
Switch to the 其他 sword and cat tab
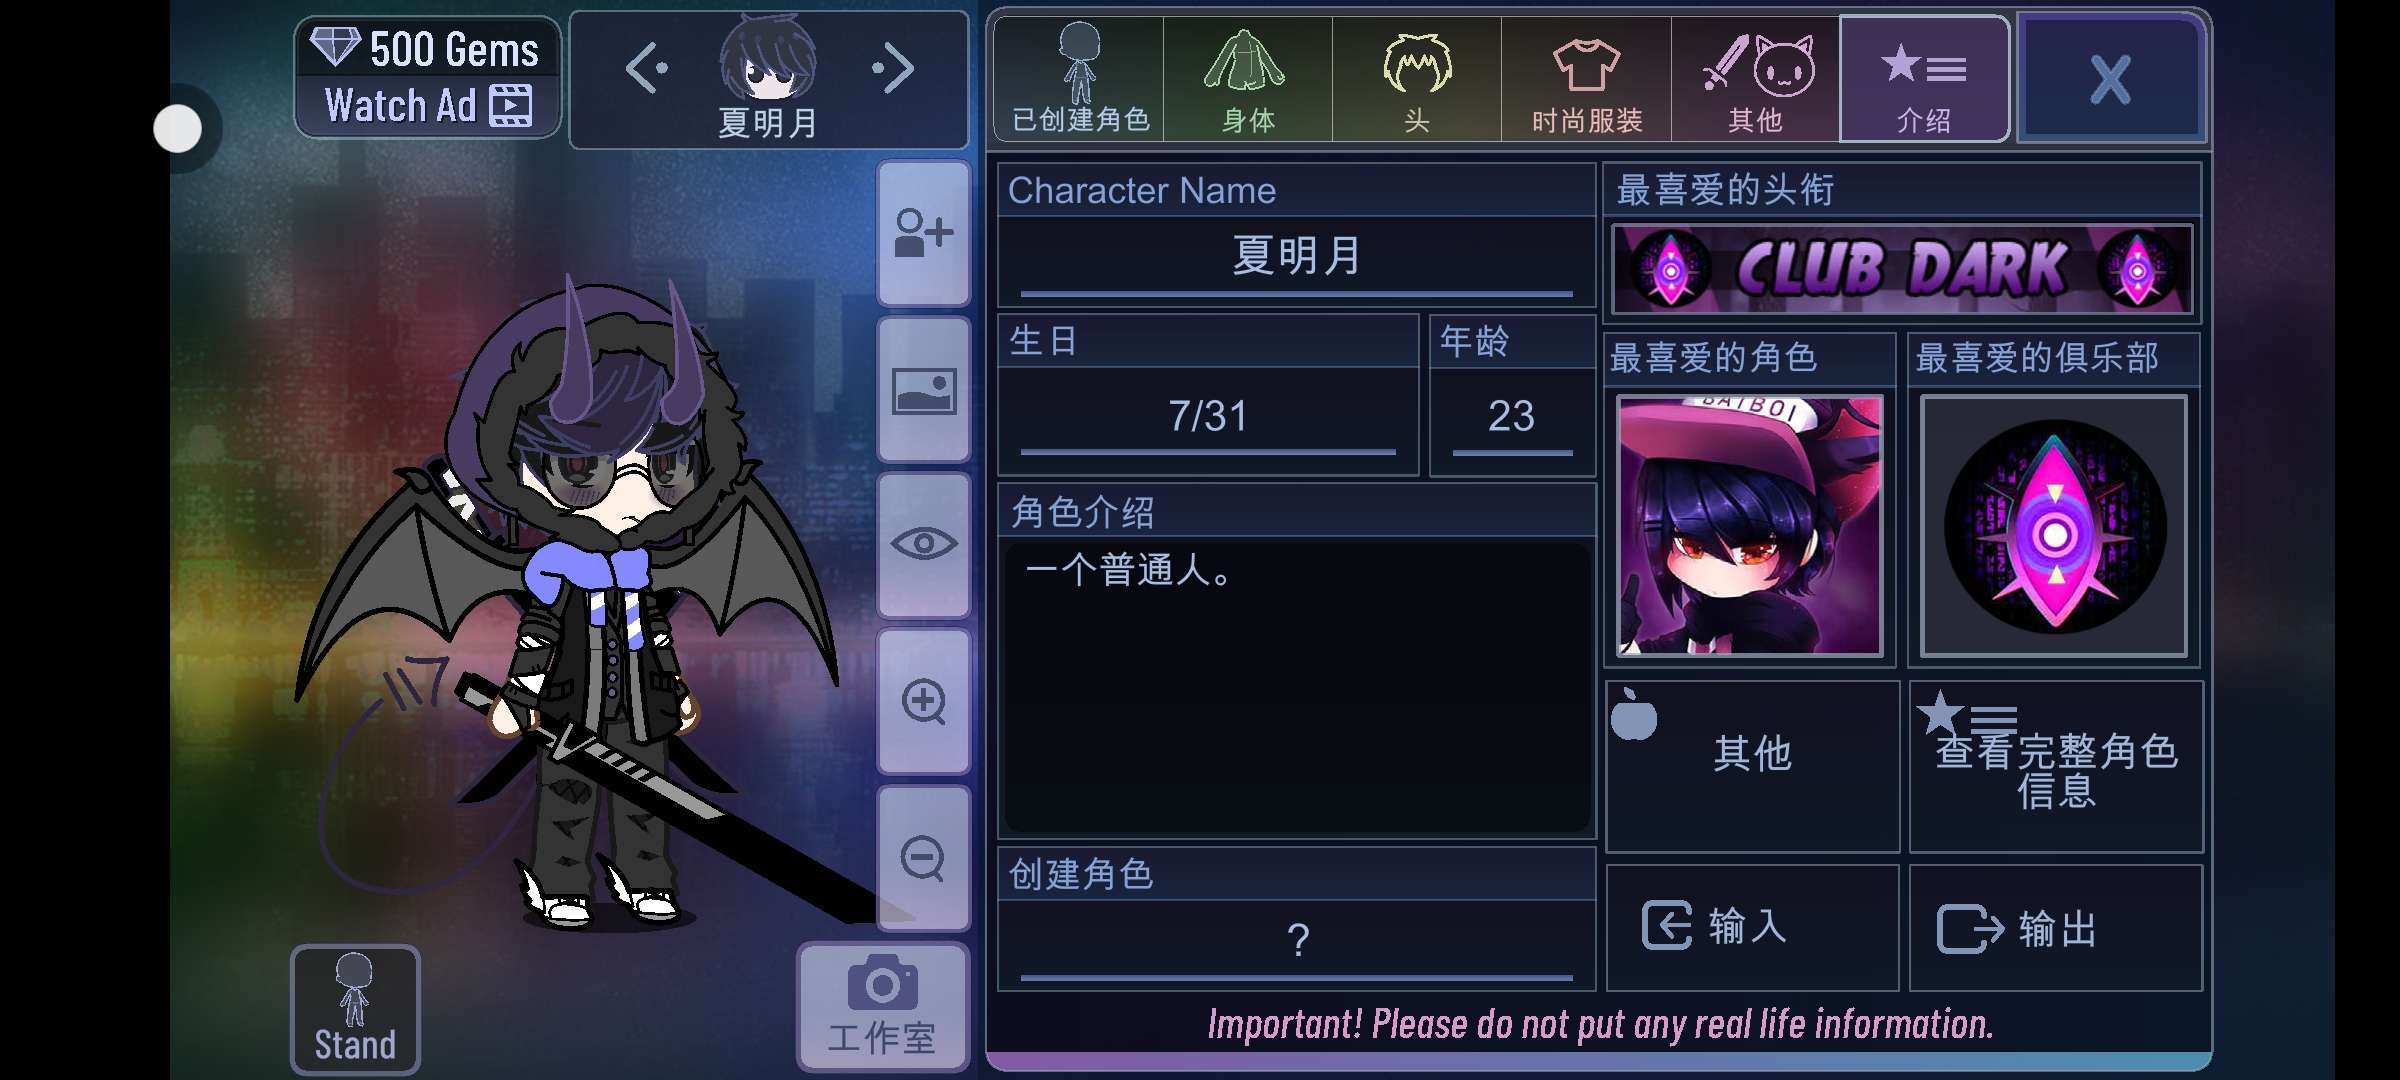(1756, 79)
